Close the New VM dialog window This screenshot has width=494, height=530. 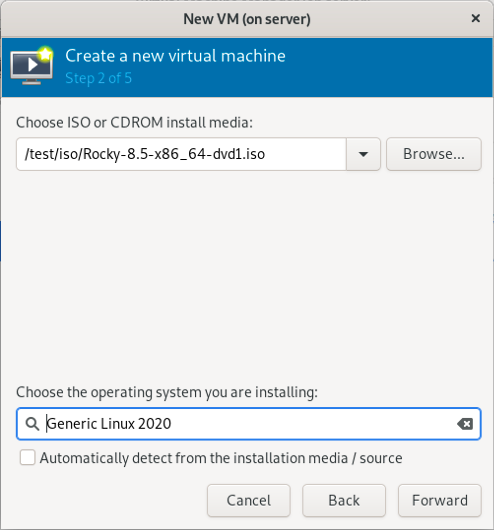475,18
